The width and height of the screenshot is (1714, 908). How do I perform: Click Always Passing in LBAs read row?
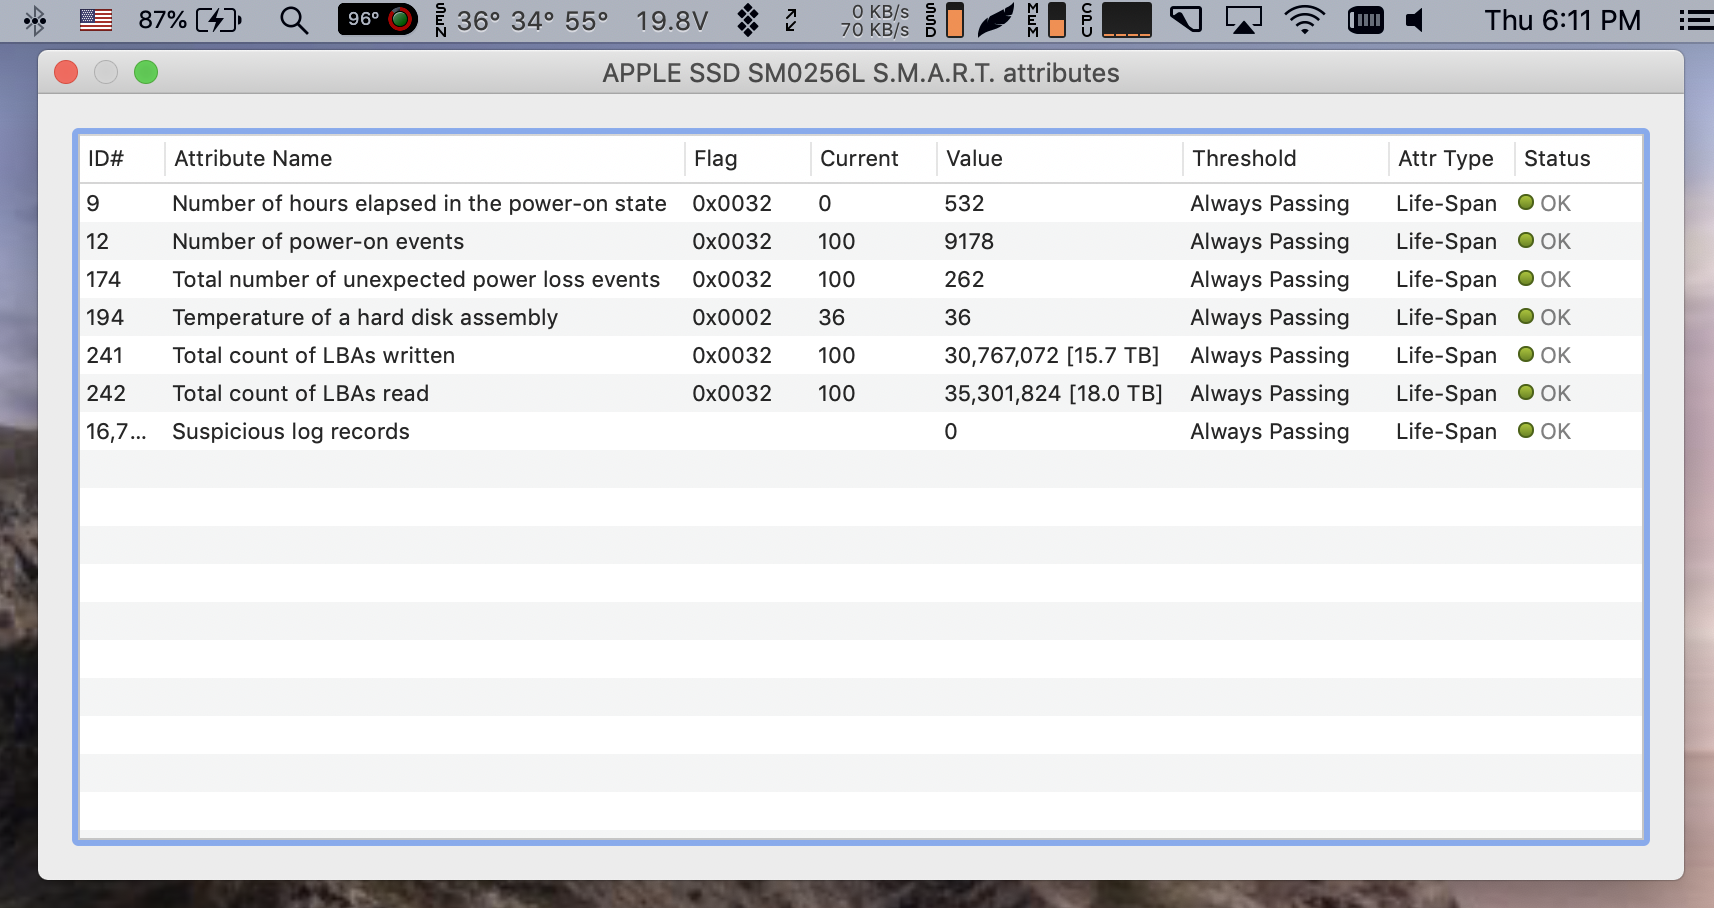tap(1269, 393)
